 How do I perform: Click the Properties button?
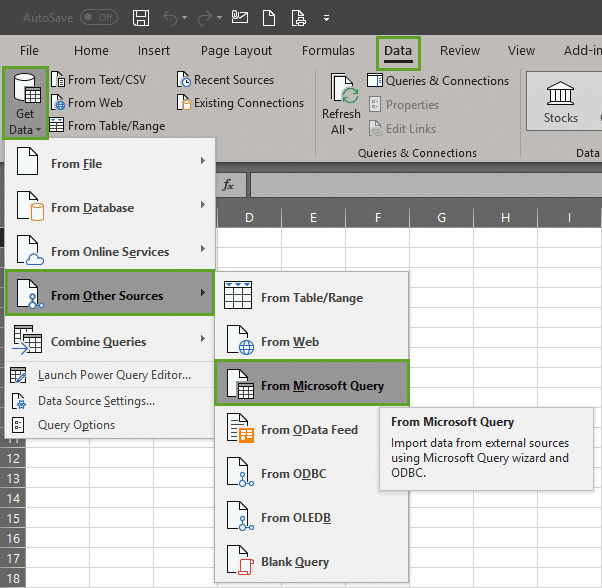click(404, 105)
